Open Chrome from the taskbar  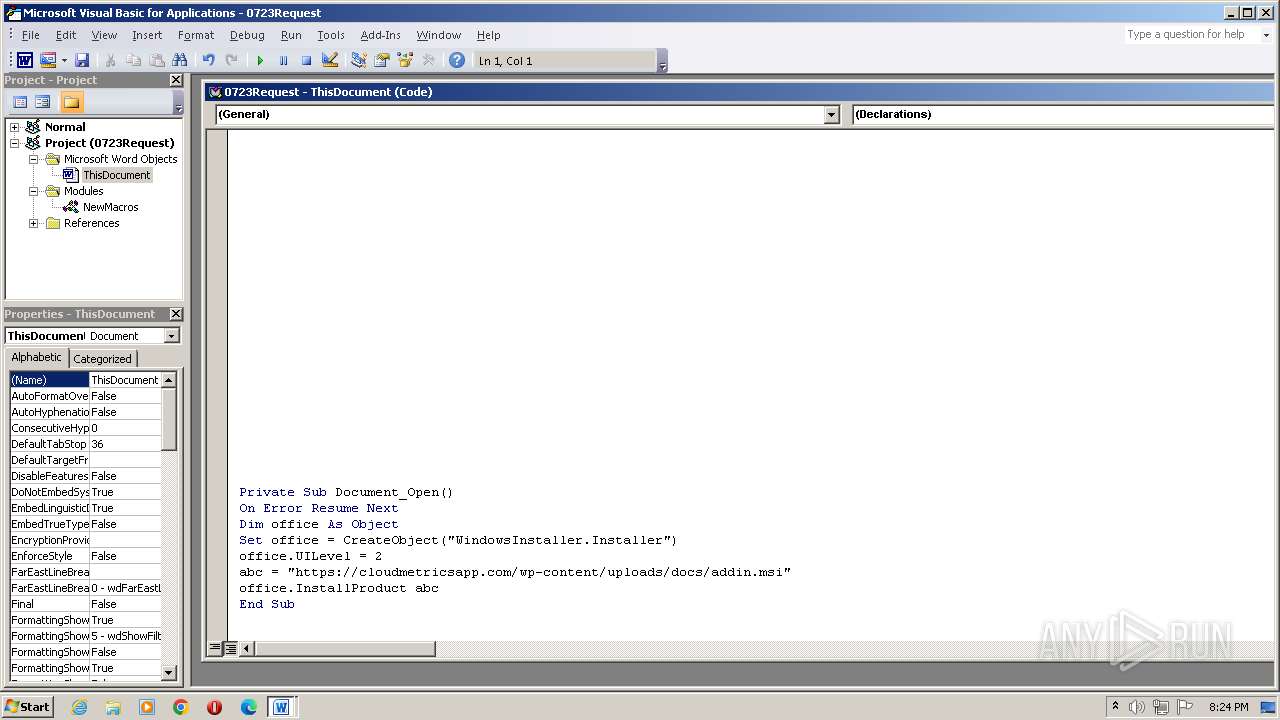pyautogui.click(x=181, y=707)
